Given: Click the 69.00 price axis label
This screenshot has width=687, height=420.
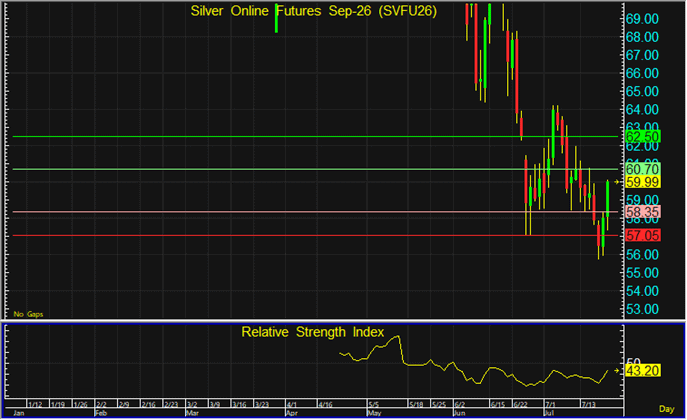Looking at the screenshot, I should tap(642, 19).
